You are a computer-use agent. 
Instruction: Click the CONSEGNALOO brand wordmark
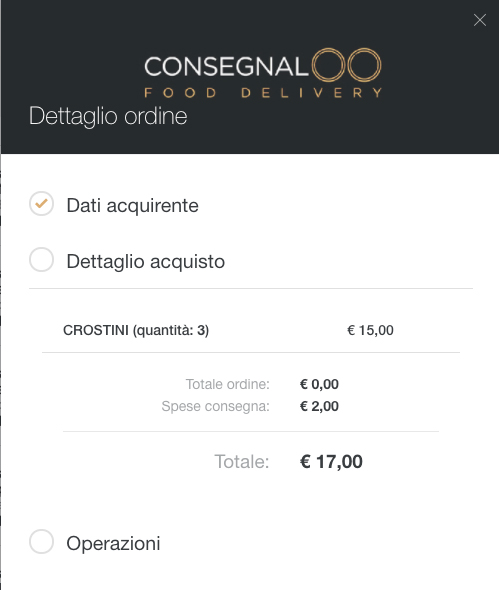coord(263,65)
